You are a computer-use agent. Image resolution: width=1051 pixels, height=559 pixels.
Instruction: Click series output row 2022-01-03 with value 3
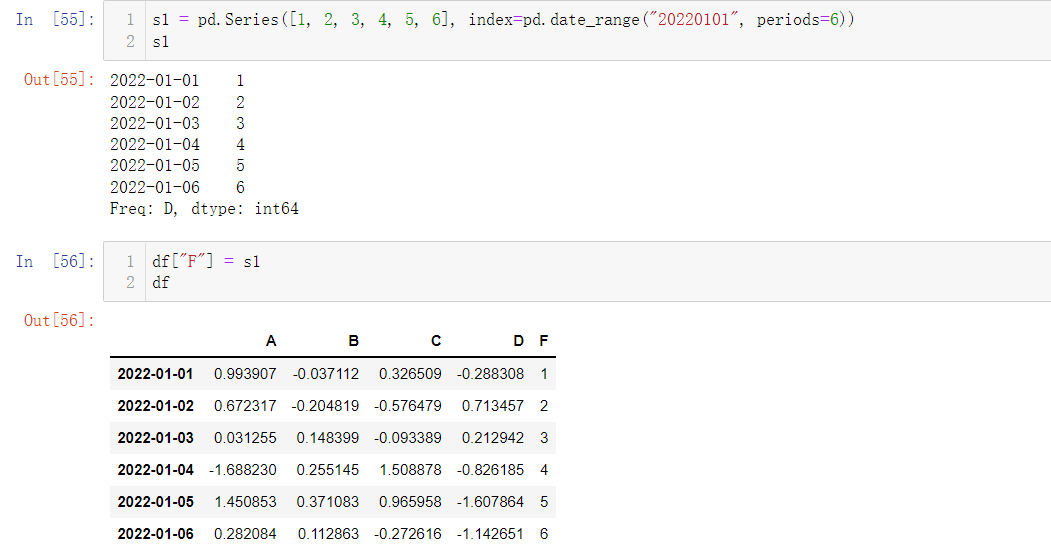click(177, 123)
